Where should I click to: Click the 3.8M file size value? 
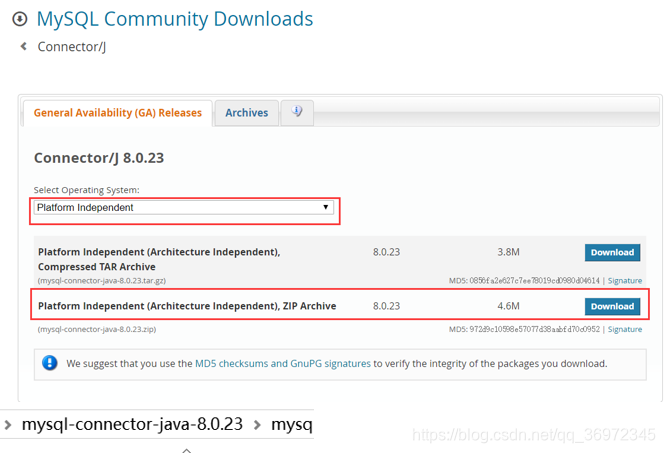pos(508,252)
